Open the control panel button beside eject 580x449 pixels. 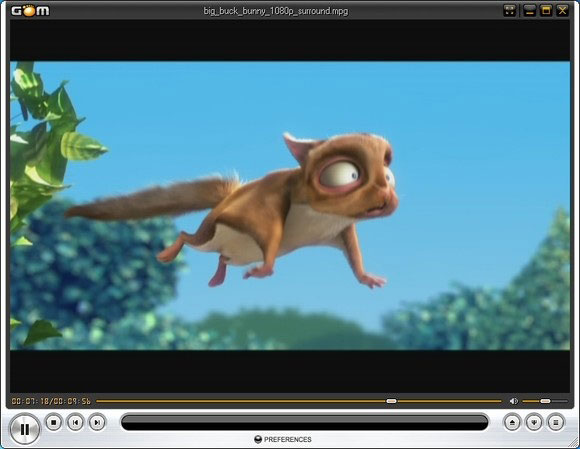point(534,422)
